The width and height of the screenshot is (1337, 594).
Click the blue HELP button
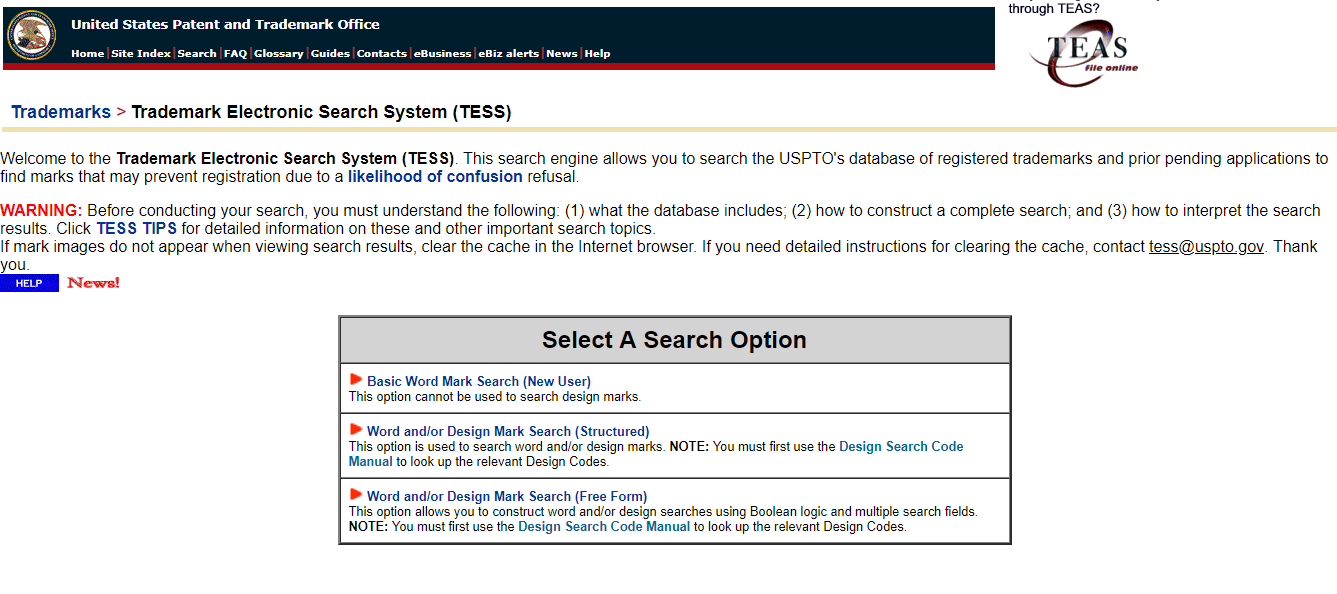click(29, 283)
